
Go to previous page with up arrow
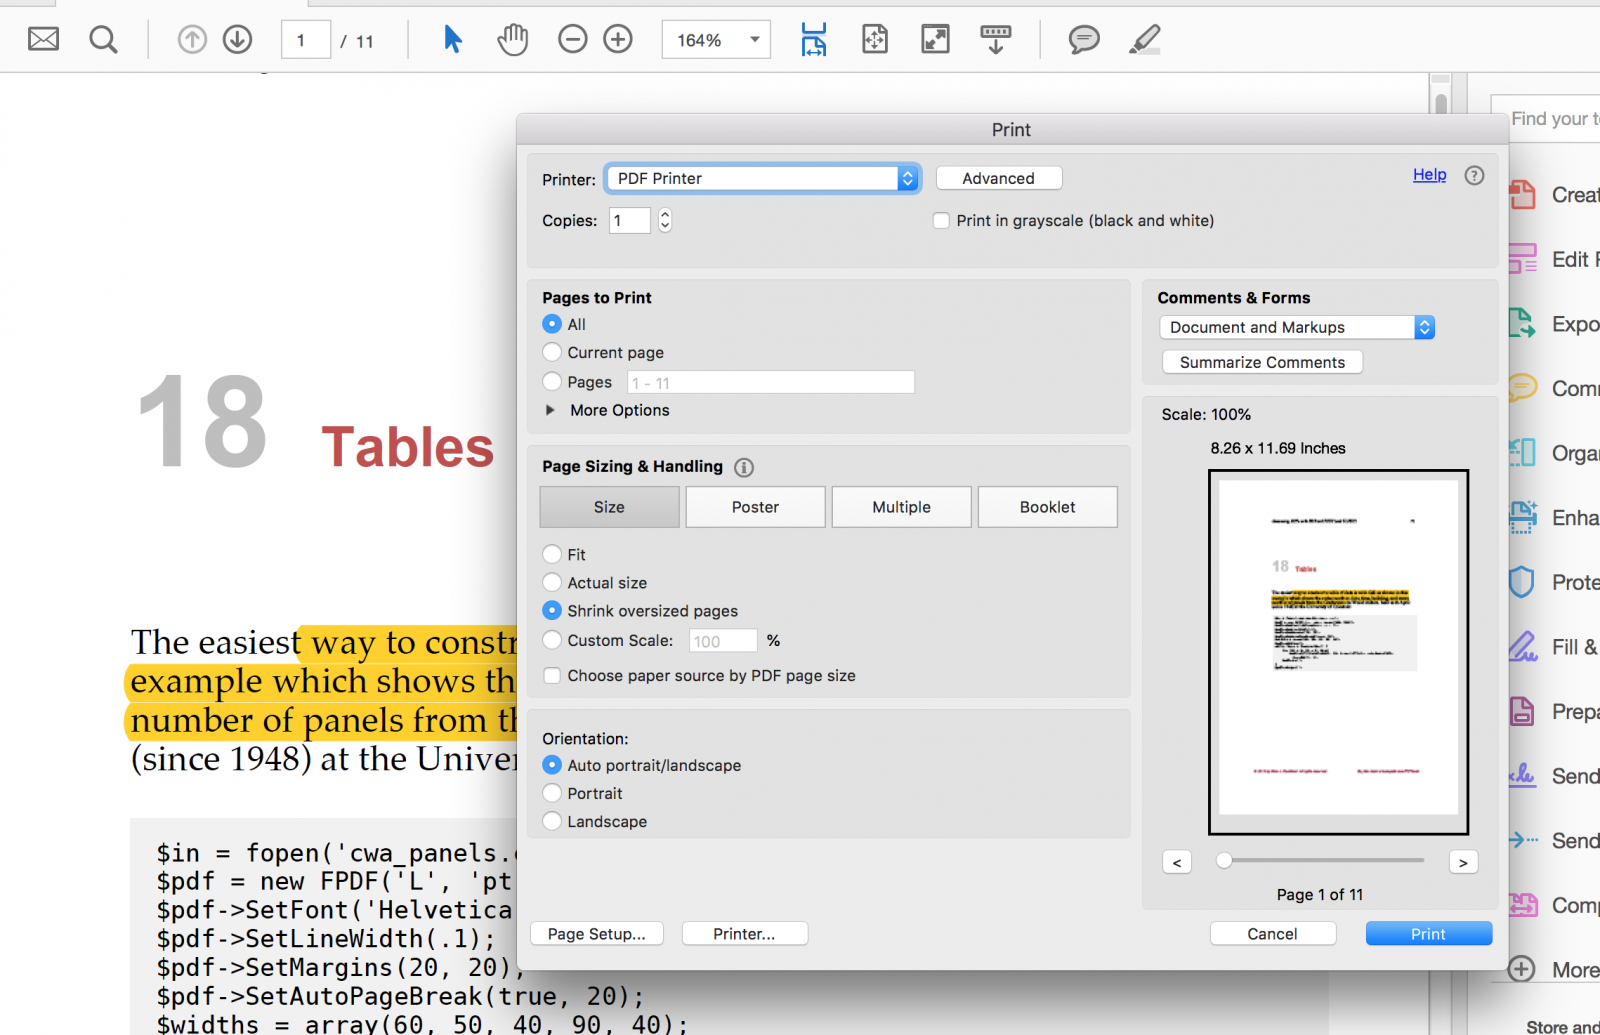[192, 40]
